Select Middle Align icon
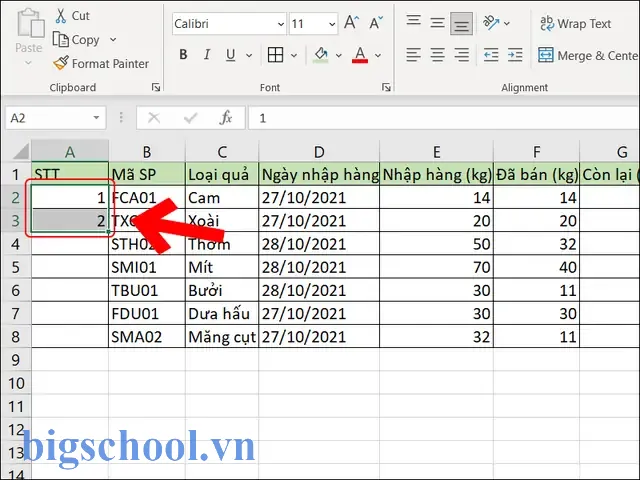 pos(438,22)
